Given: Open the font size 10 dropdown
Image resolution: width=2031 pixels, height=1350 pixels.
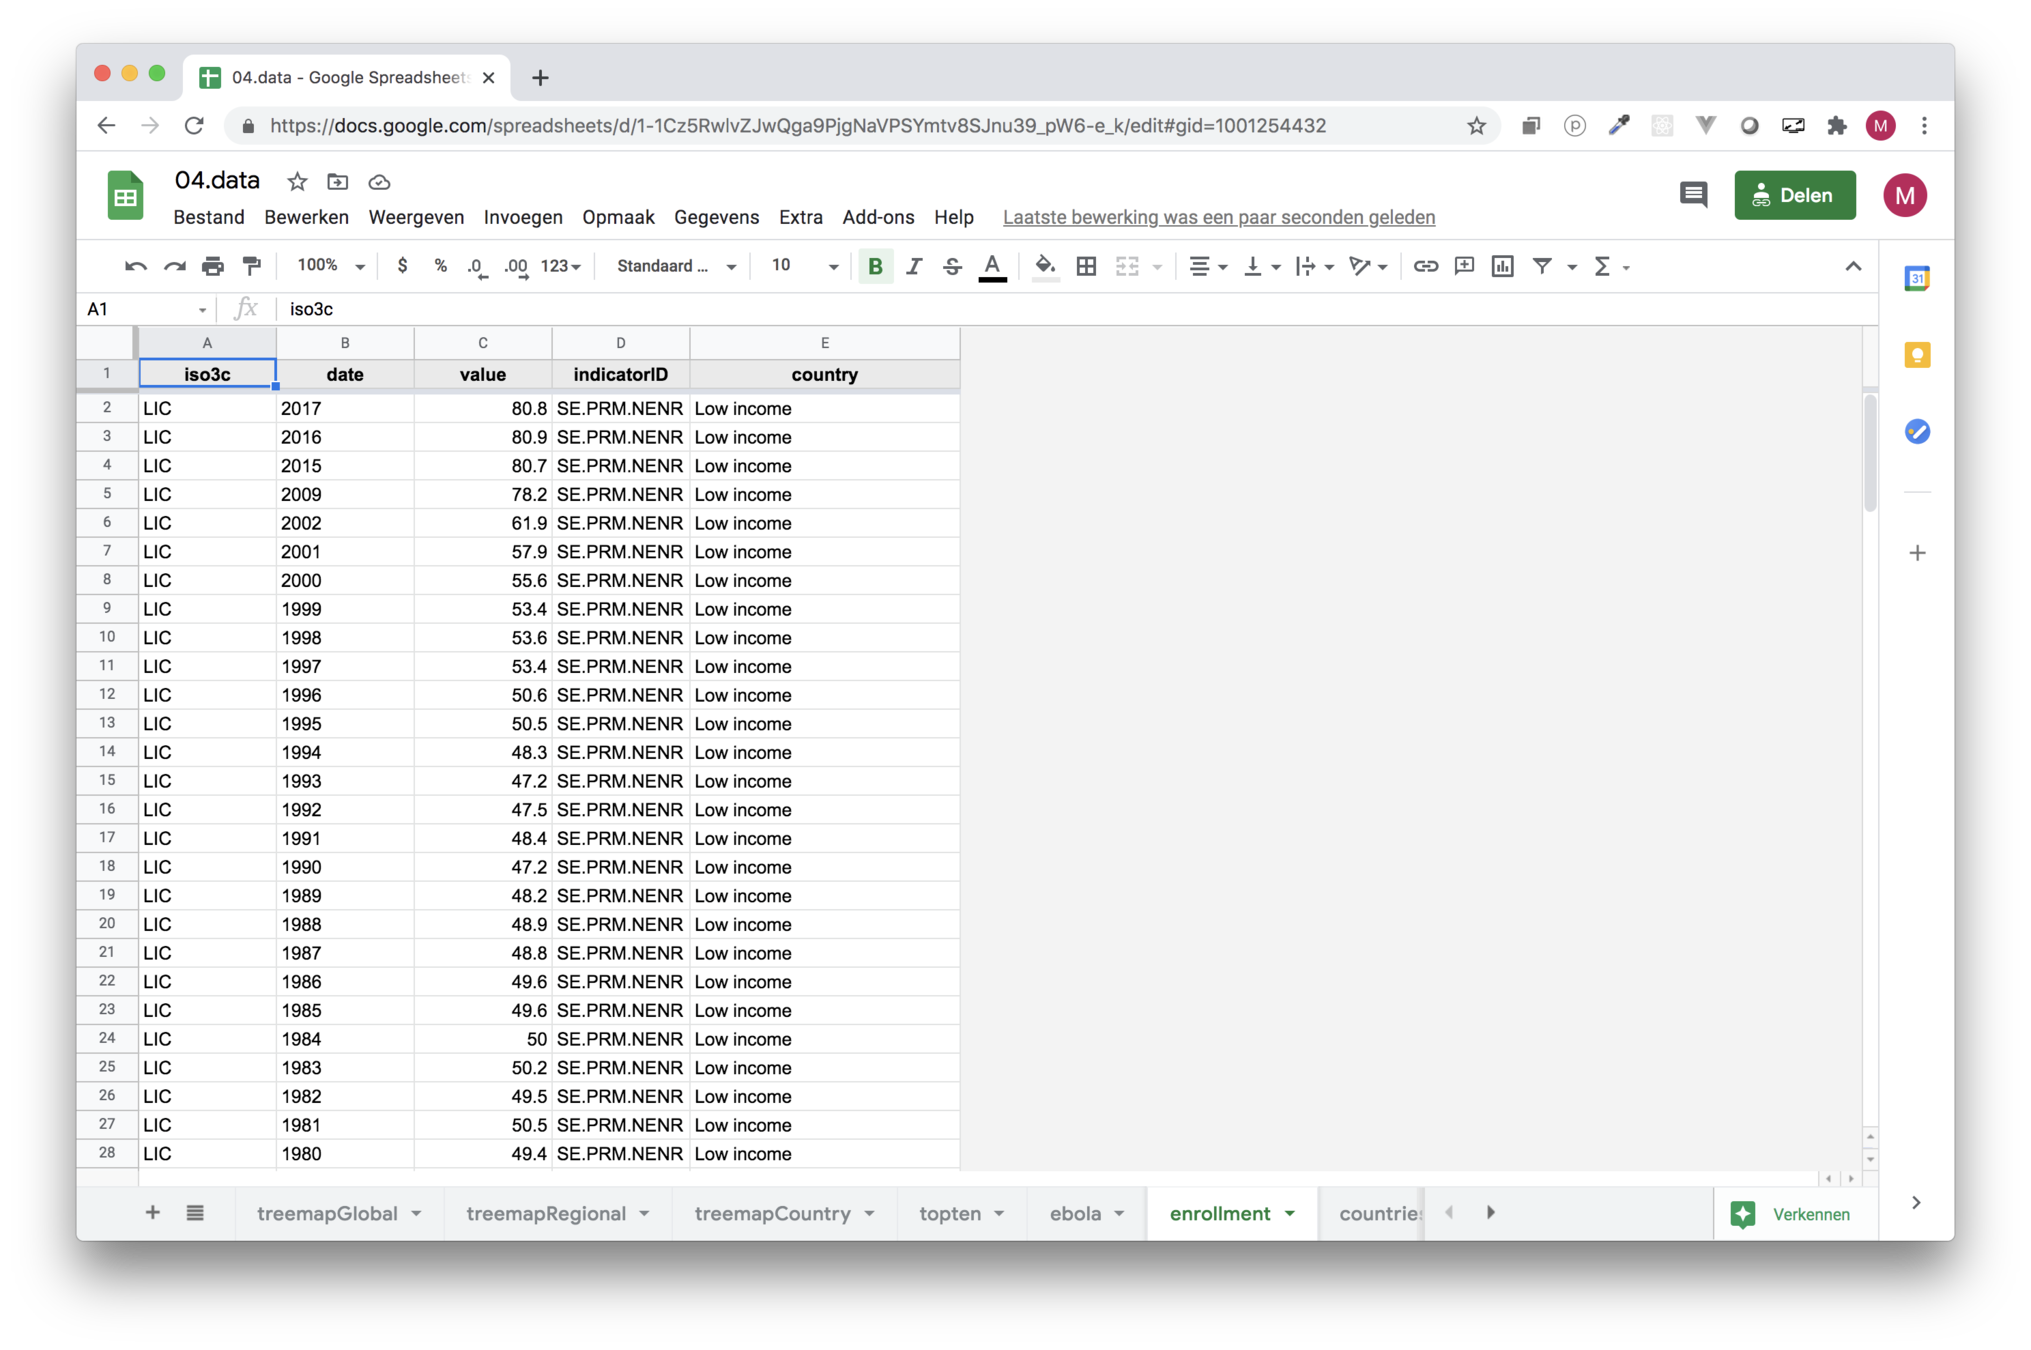Looking at the screenshot, I should tap(804, 266).
